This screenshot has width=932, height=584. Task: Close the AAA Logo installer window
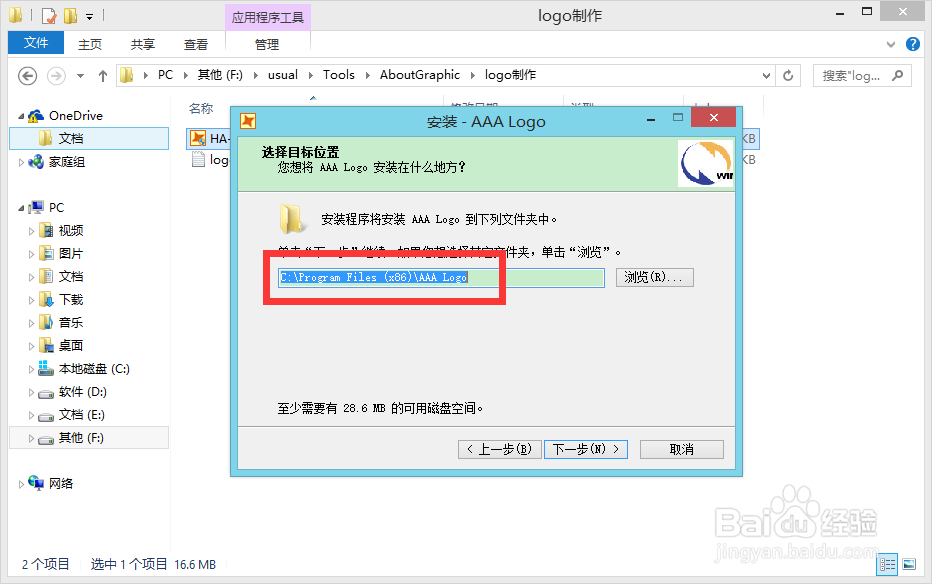click(x=714, y=118)
